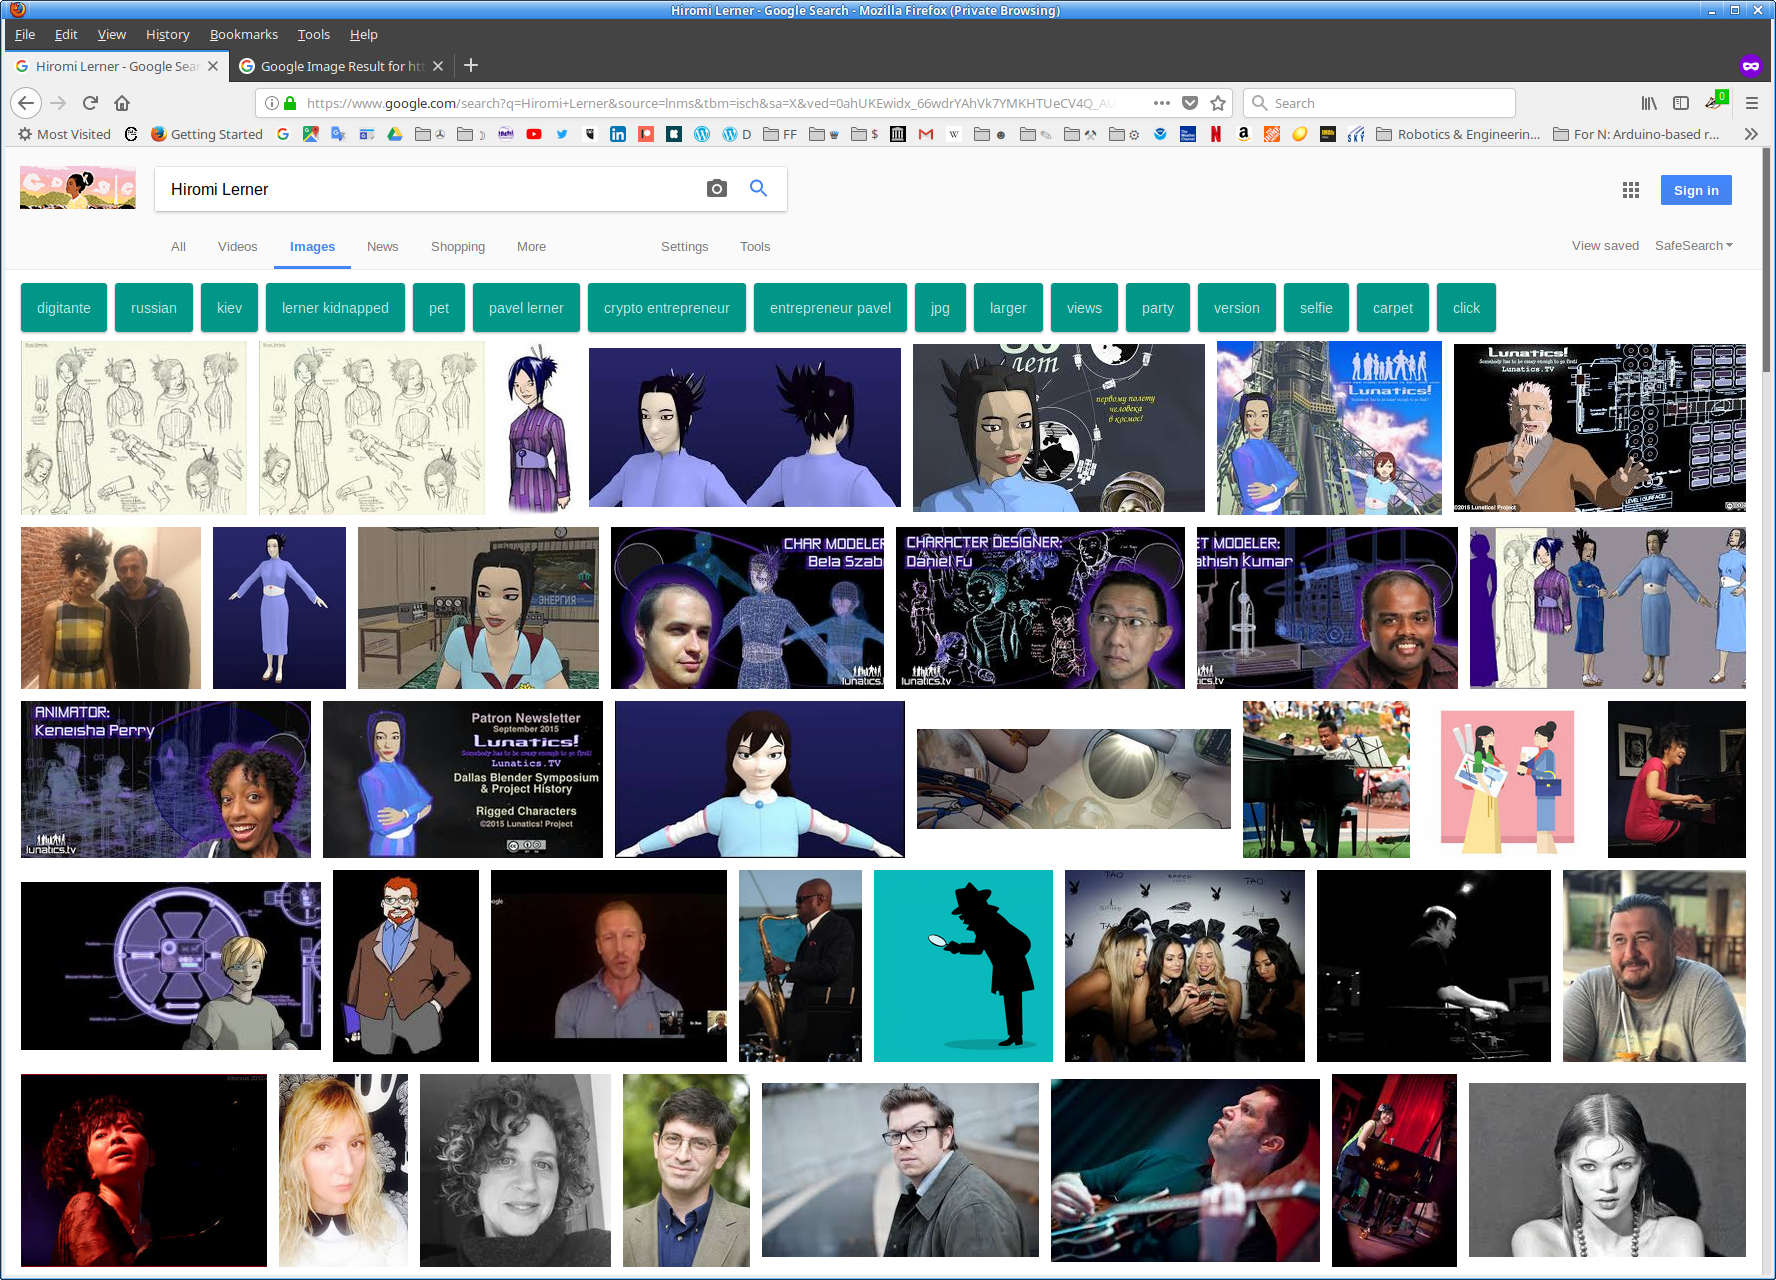Expand the SafeSearch dropdown
Screen dimensions: 1776x1280
(1693, 246)
